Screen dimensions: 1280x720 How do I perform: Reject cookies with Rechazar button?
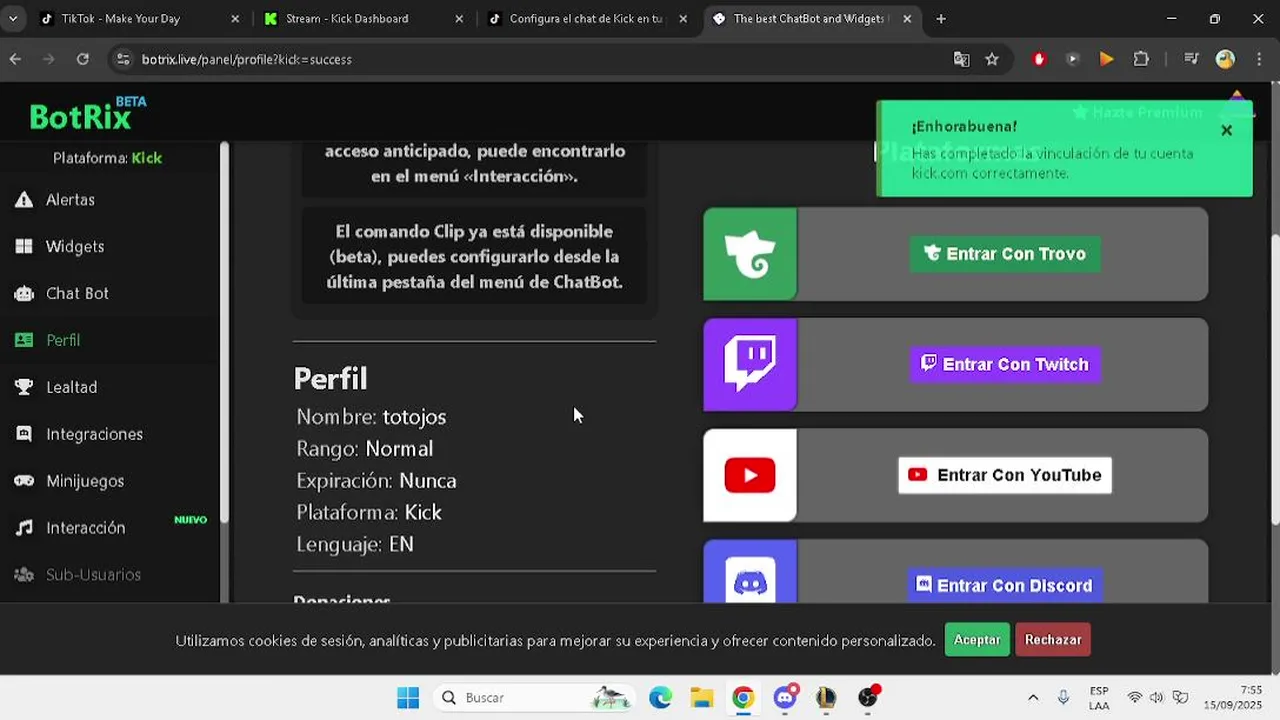pyautogui.click(x=1053, y=640)
